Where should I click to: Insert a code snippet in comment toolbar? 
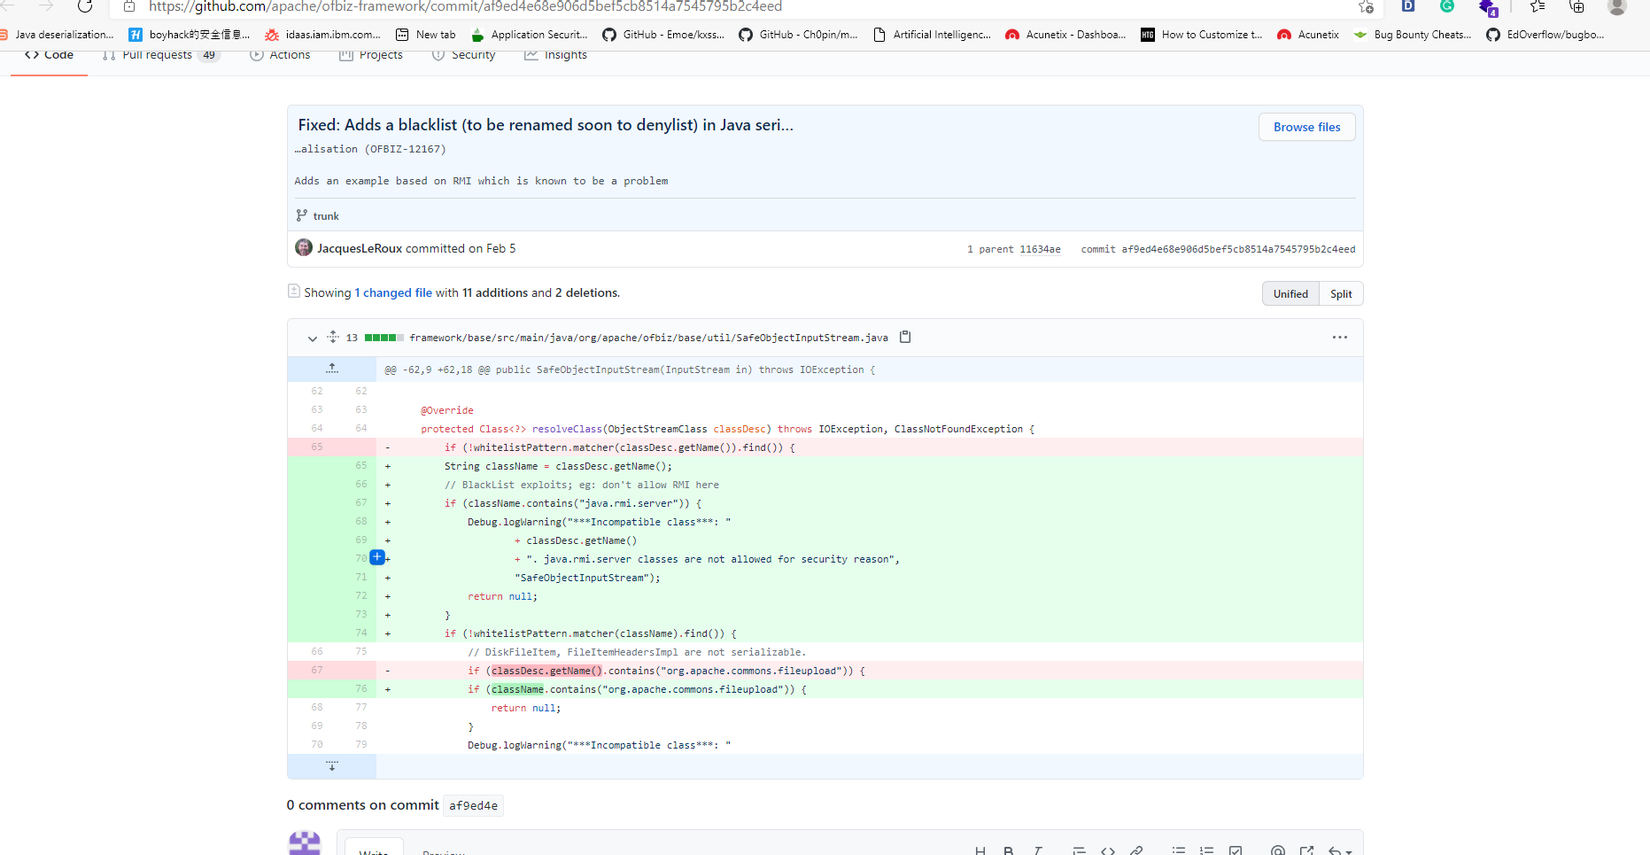[1108, 851]
